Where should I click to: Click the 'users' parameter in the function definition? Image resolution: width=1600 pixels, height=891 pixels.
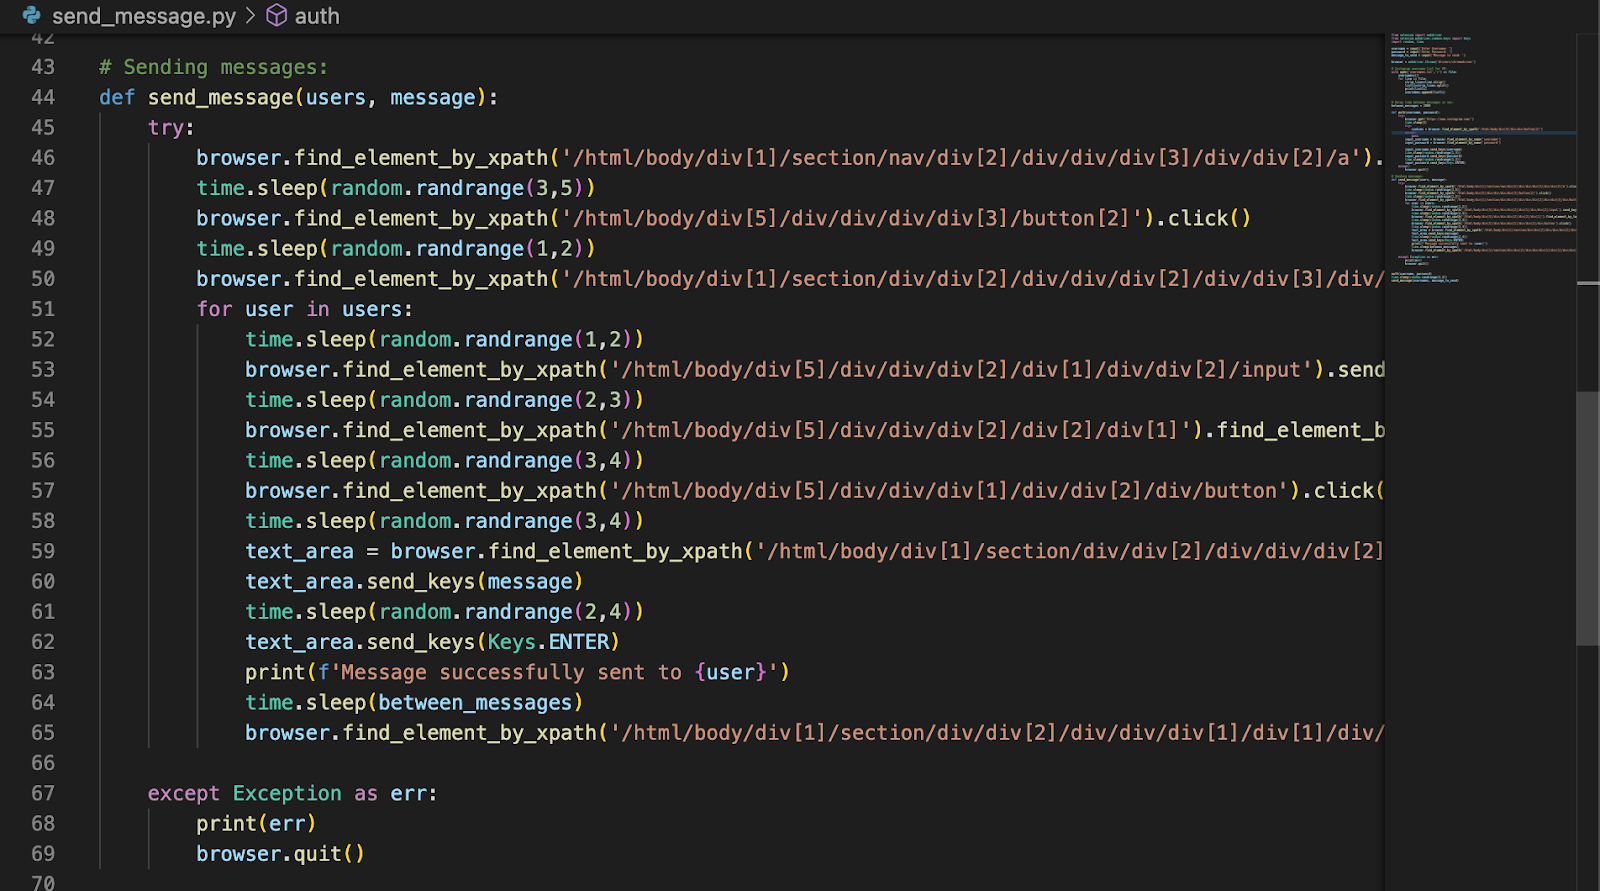[x=336, y=97]
